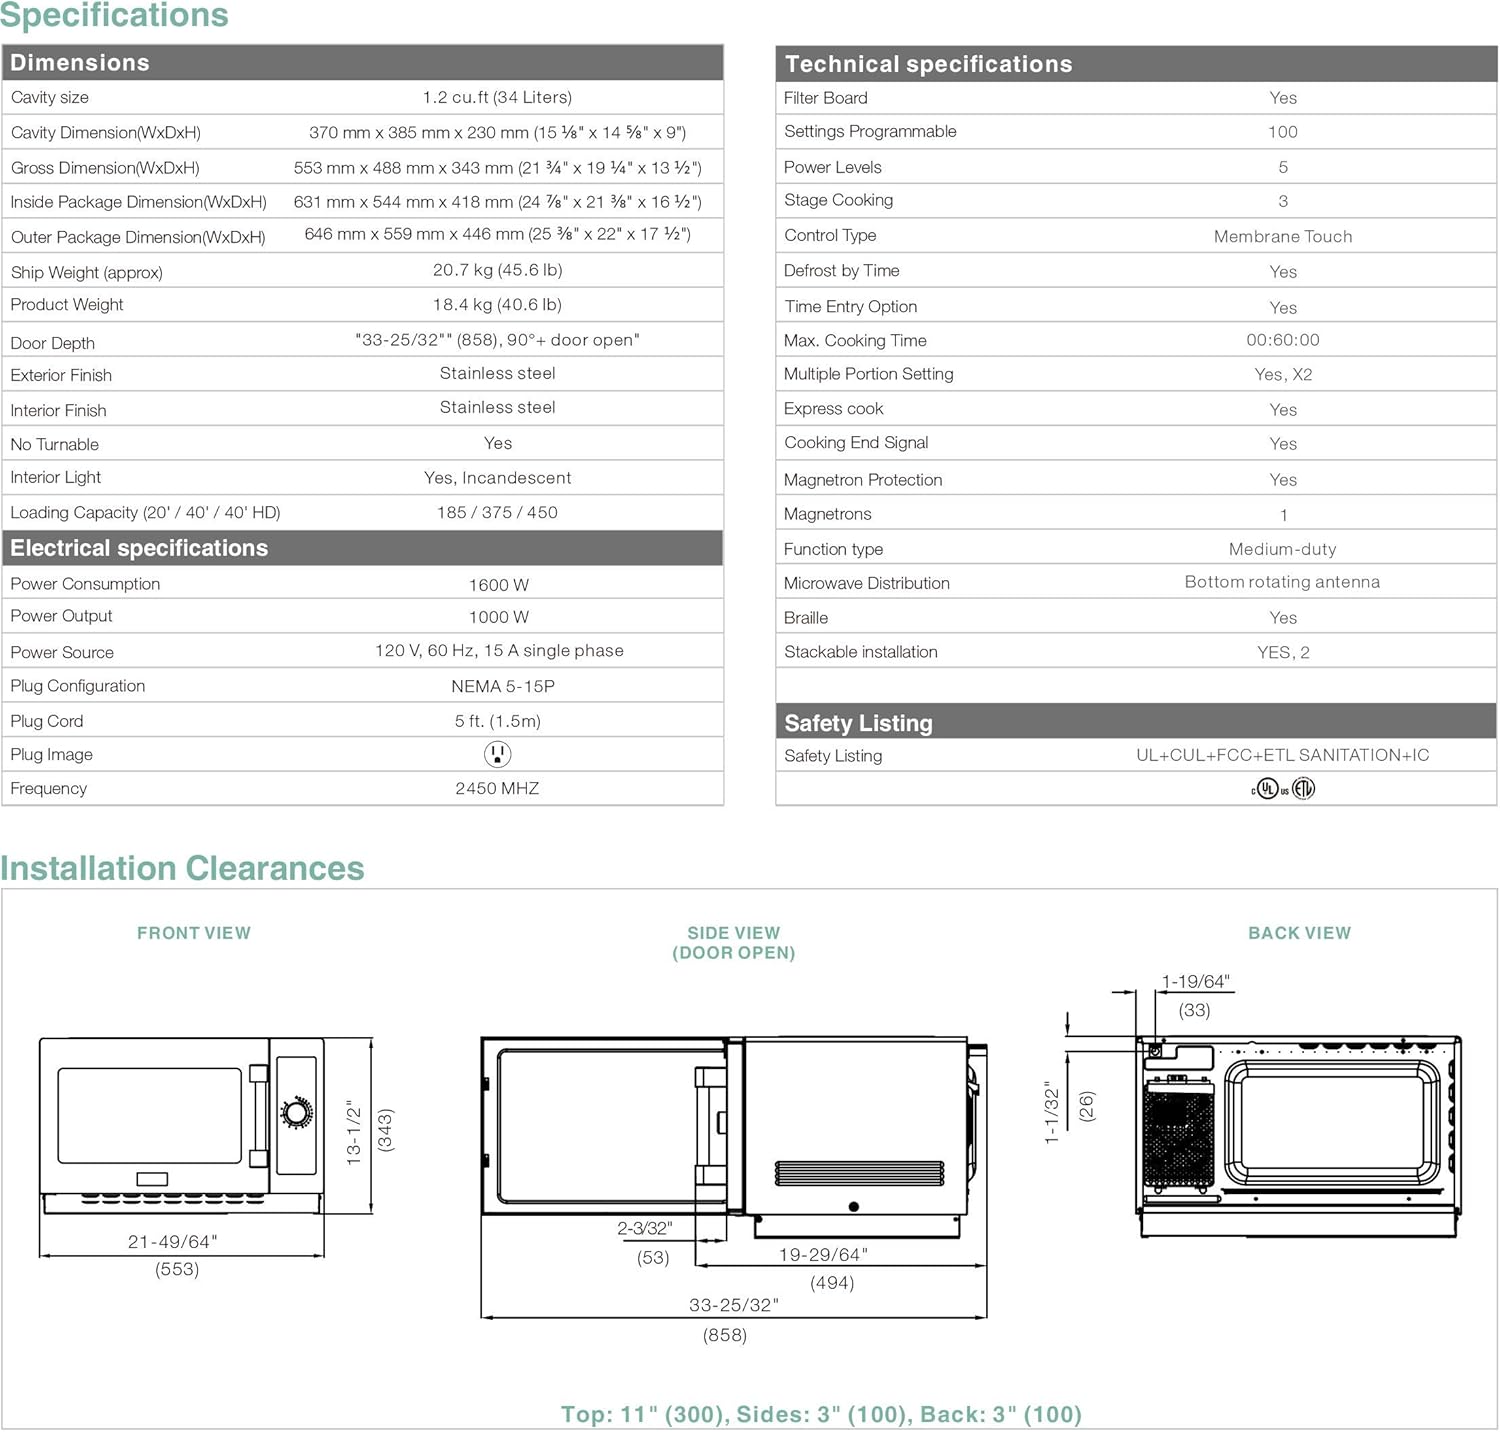Click the BACK VIEW label
This screenshot has width=1500, height=1432.
1299,933
